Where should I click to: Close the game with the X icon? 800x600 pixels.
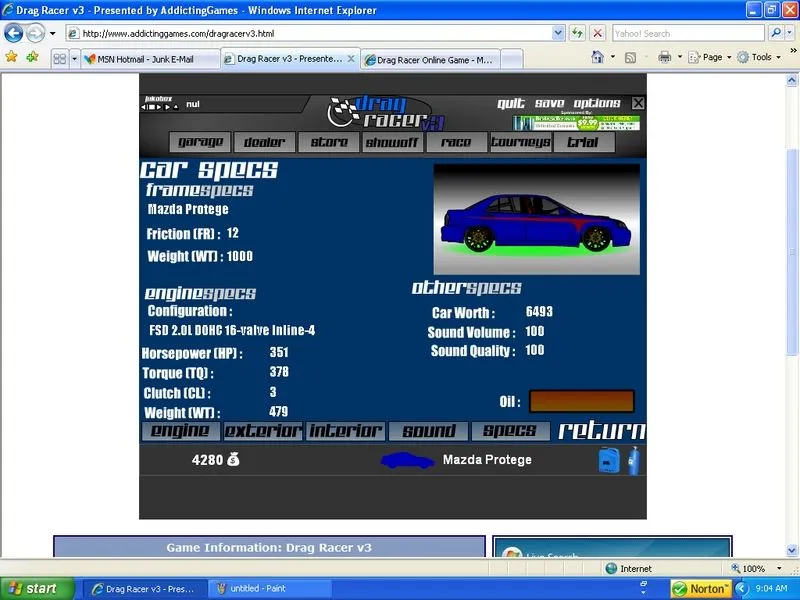click(638, 103)
